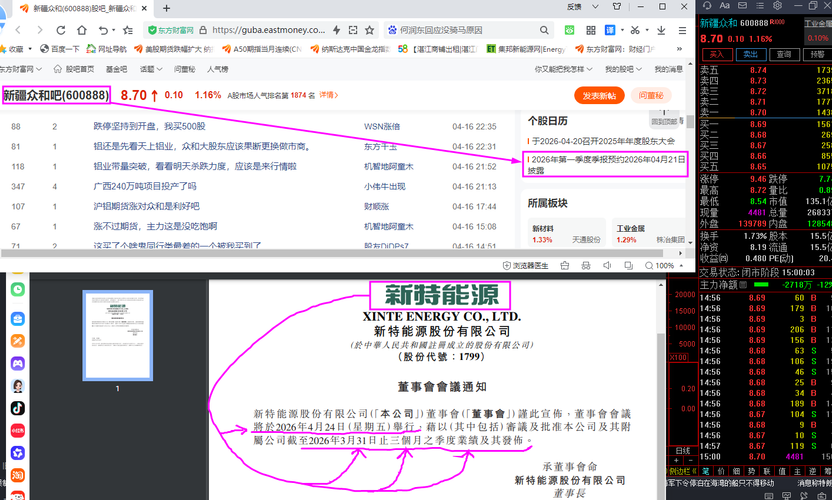This screenshot has height=500, width=832.
Task: Click the browser forward arrow
Action: click(40, 30)
